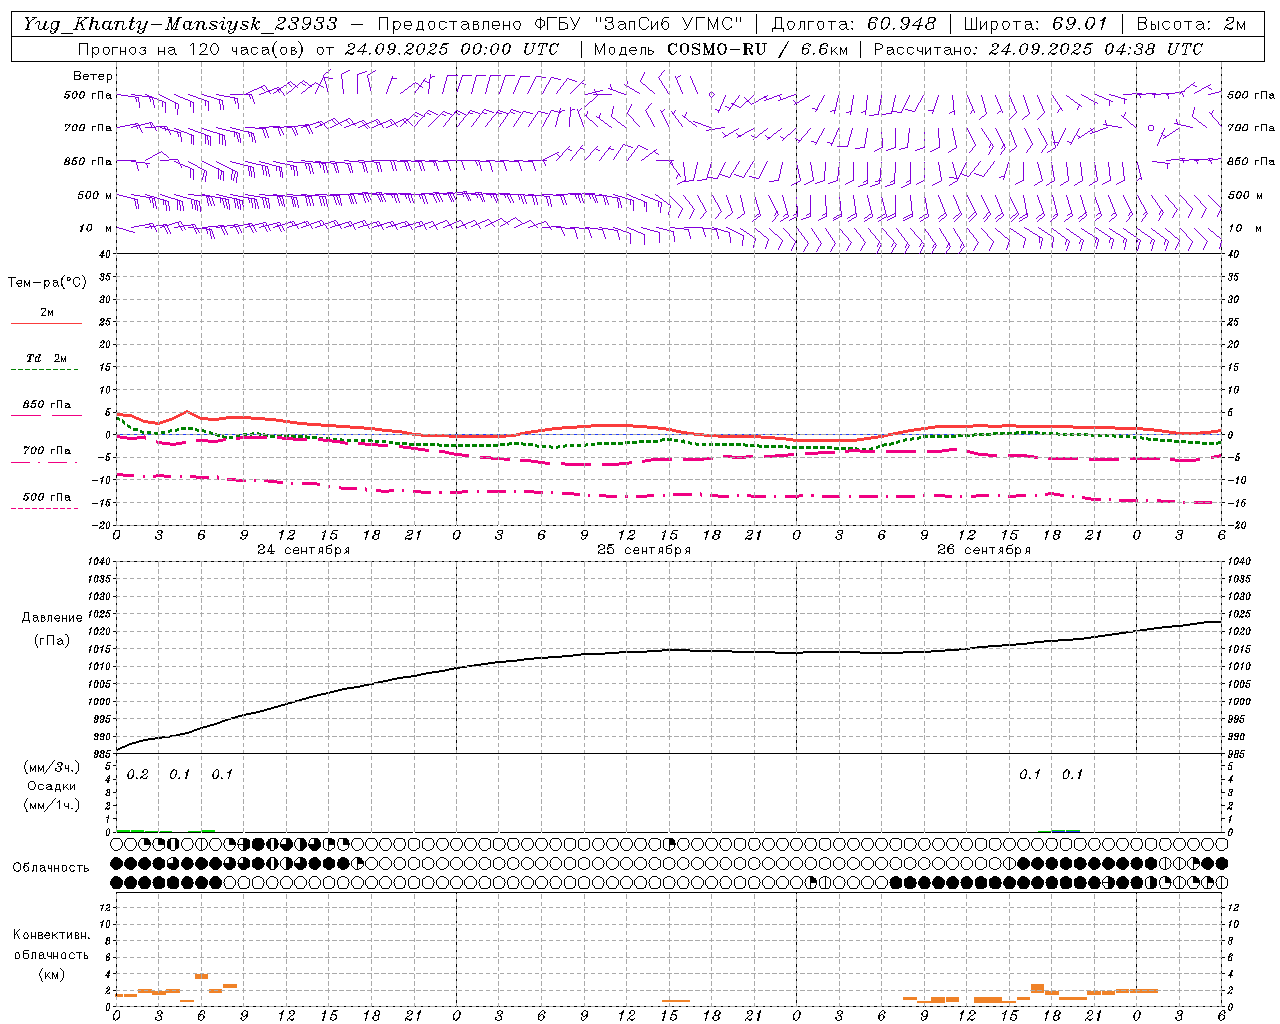The image size is (1280, 1024).
Task: Click the red 2м temperature legend line
Action: pos(46,323)
